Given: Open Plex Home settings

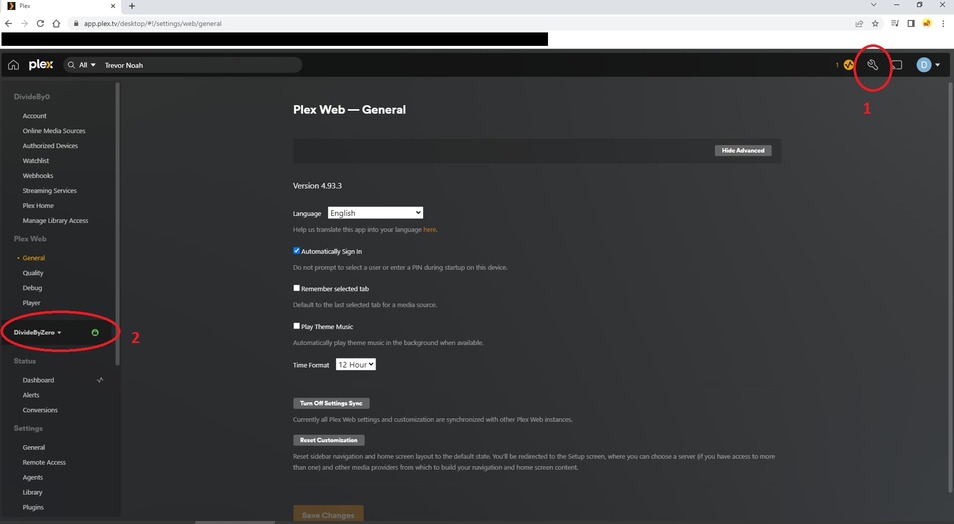Looking at the screenshot, I should (38, 206).
